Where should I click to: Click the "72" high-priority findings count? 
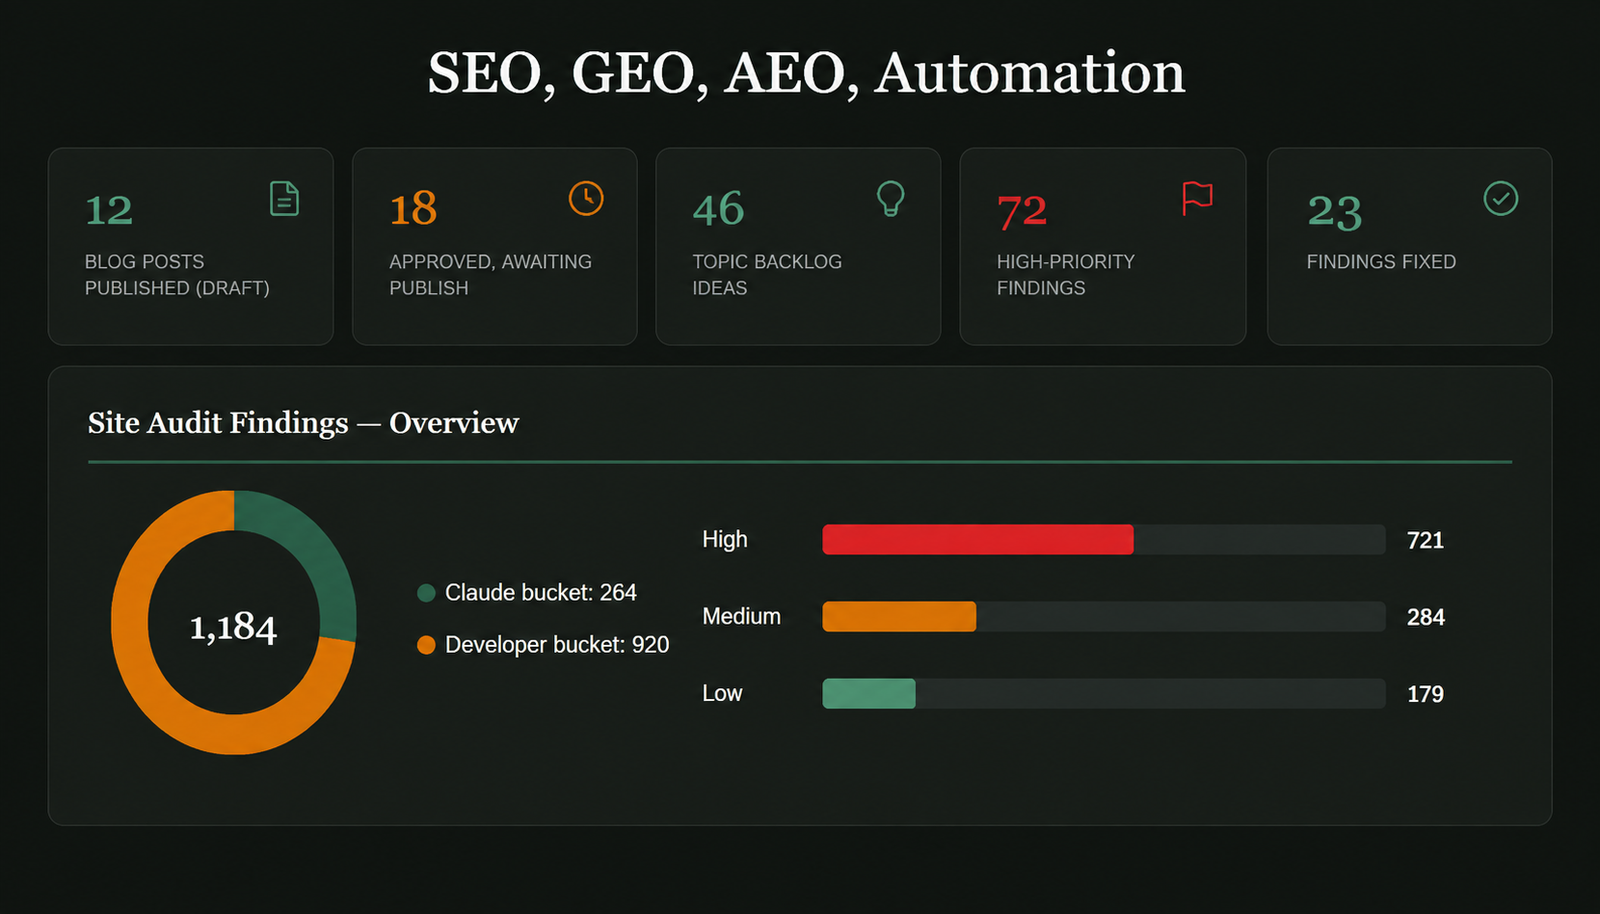click(x=1022, y=211)
